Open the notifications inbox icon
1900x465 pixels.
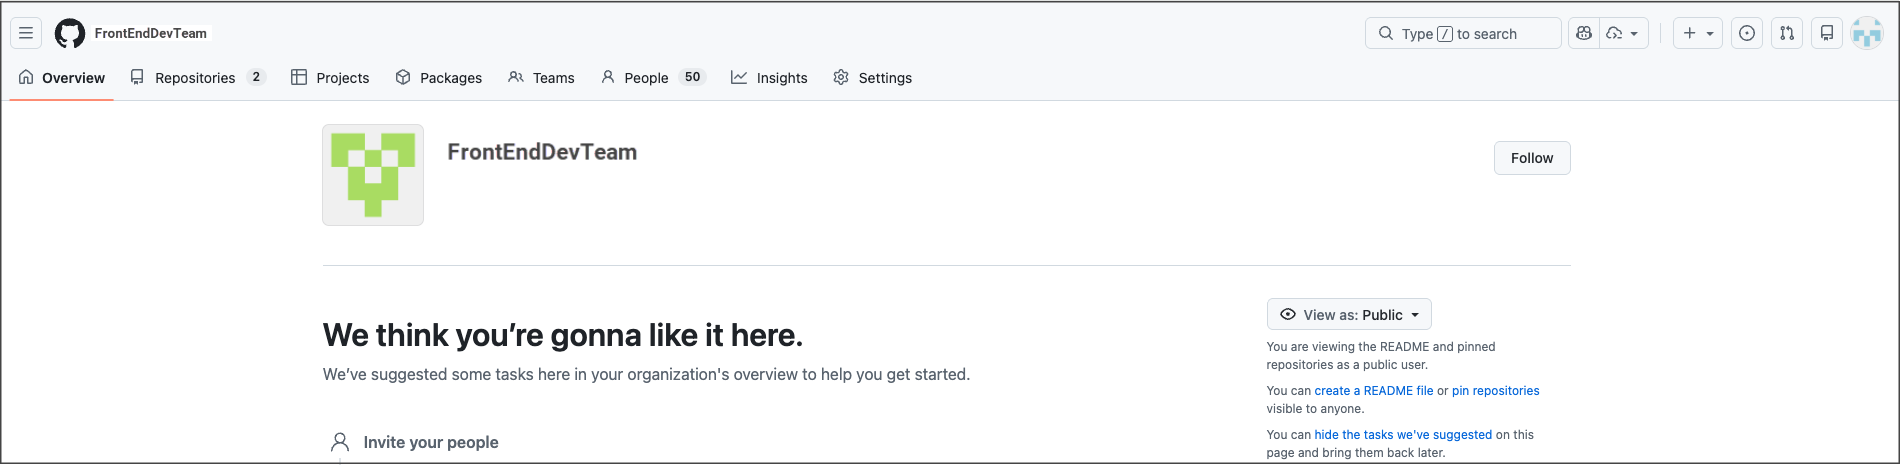(1827, 33)
